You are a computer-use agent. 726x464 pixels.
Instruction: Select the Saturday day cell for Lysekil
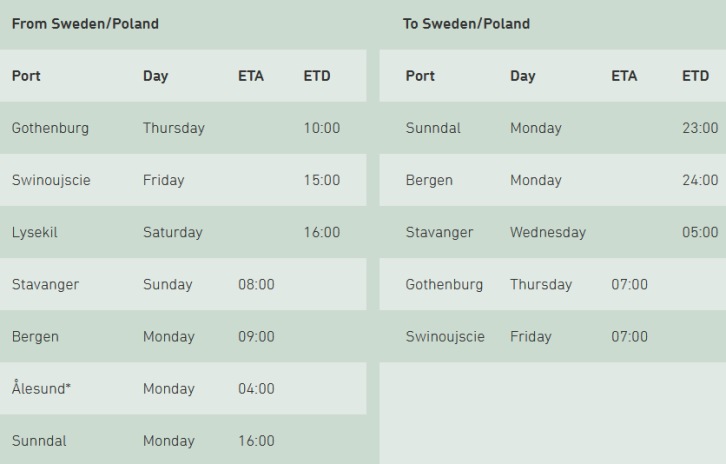[172, 232]
